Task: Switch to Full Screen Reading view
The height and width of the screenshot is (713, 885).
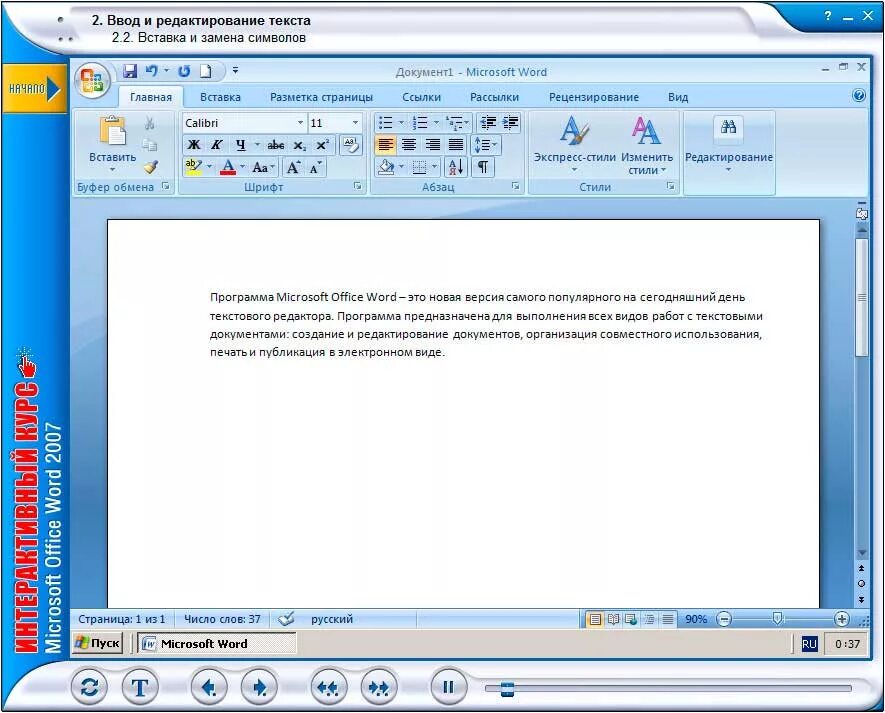Action: [613, 619]
